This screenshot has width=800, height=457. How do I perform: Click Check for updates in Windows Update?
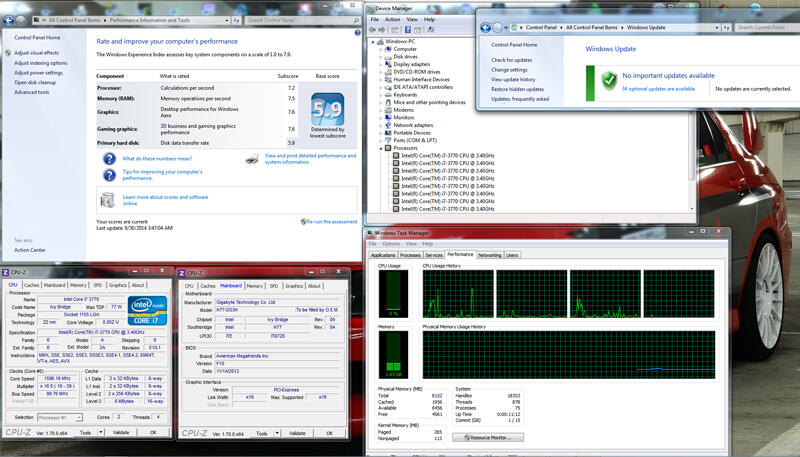click(x=512, y=60)
